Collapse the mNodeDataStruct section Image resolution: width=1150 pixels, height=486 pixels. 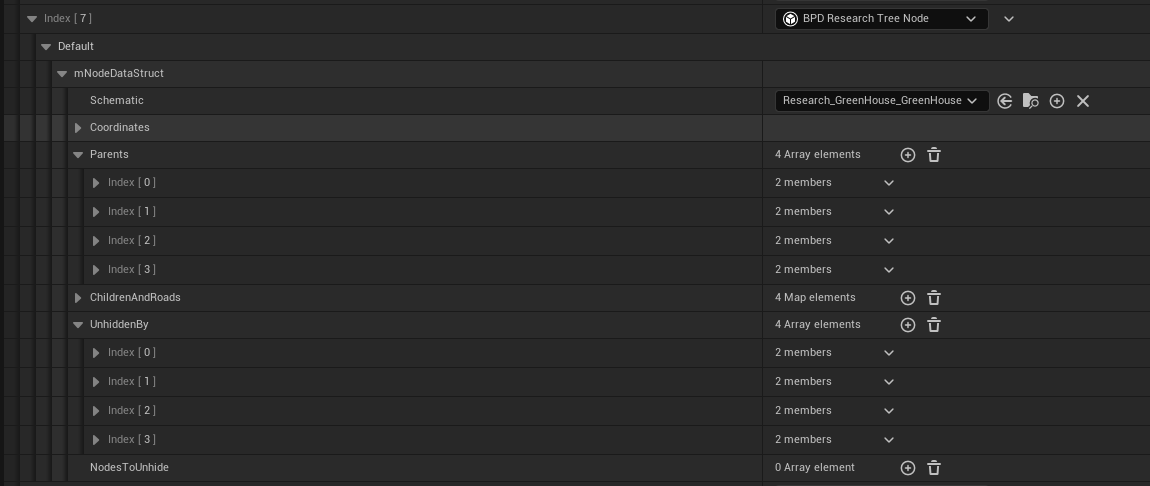click(x=62, y=74)
